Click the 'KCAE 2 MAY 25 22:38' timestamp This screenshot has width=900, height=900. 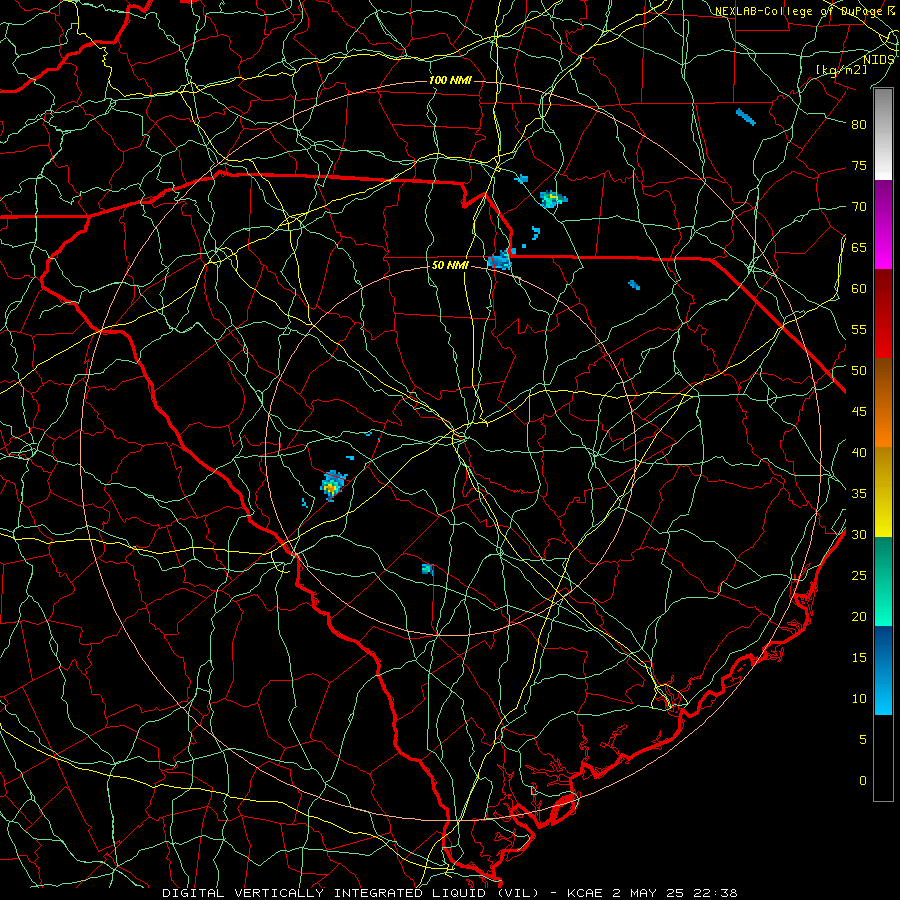pyautogui.click(x=652, y=893)
